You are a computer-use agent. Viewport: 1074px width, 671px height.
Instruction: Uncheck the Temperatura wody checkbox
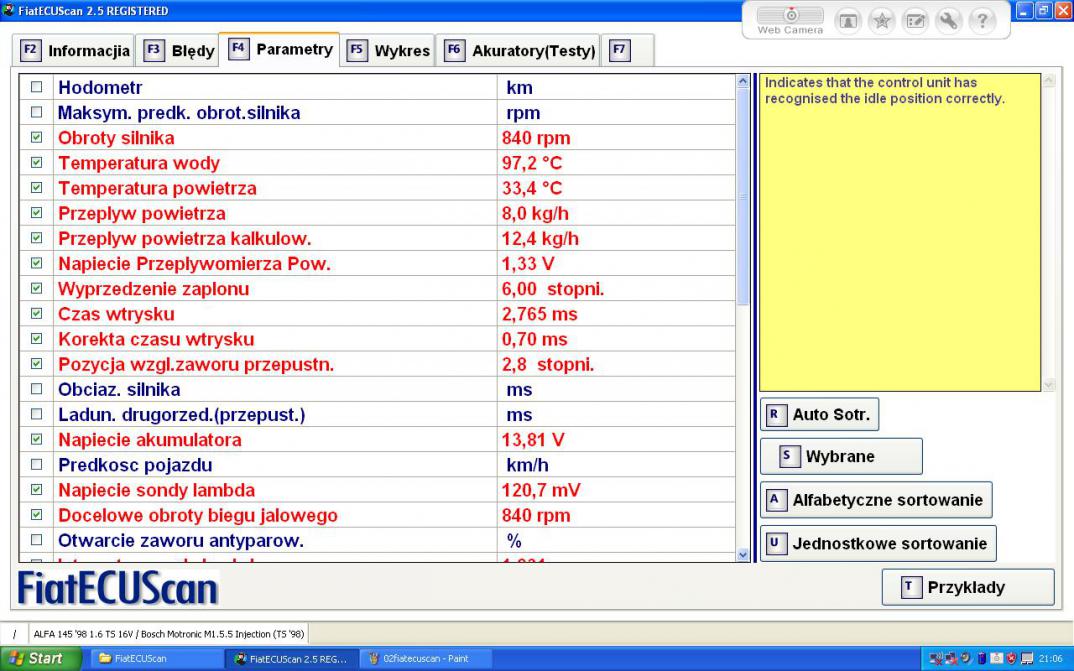pyautogui.click(x=36, y=163)
